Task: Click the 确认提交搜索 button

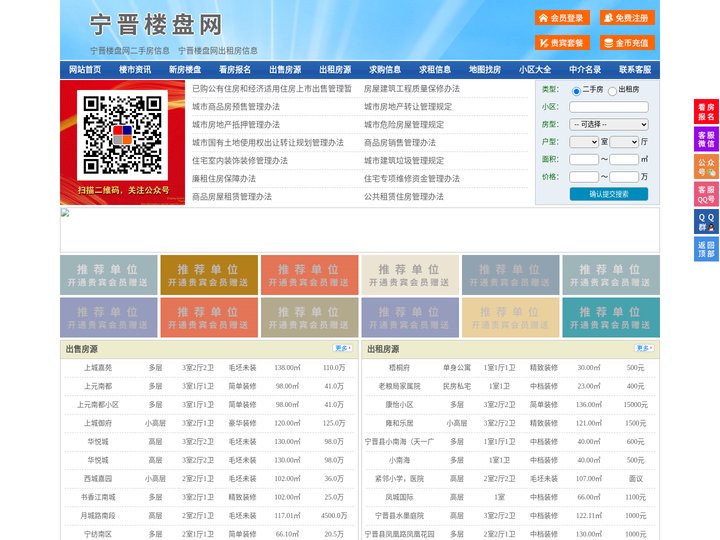Action: tap(609, 194)
